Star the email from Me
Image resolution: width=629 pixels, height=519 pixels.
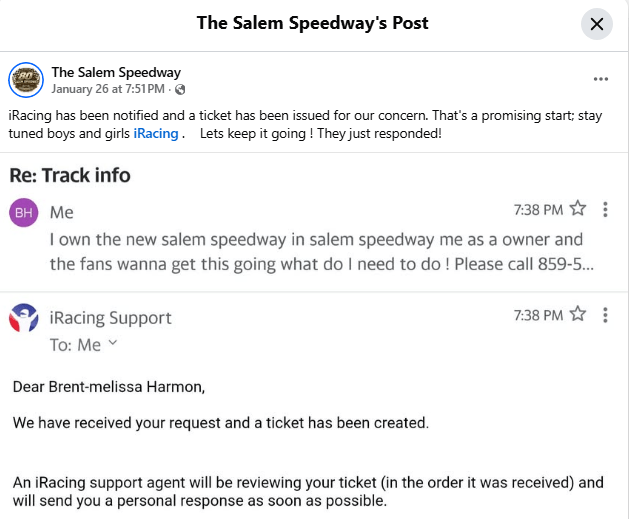(578, 209)
